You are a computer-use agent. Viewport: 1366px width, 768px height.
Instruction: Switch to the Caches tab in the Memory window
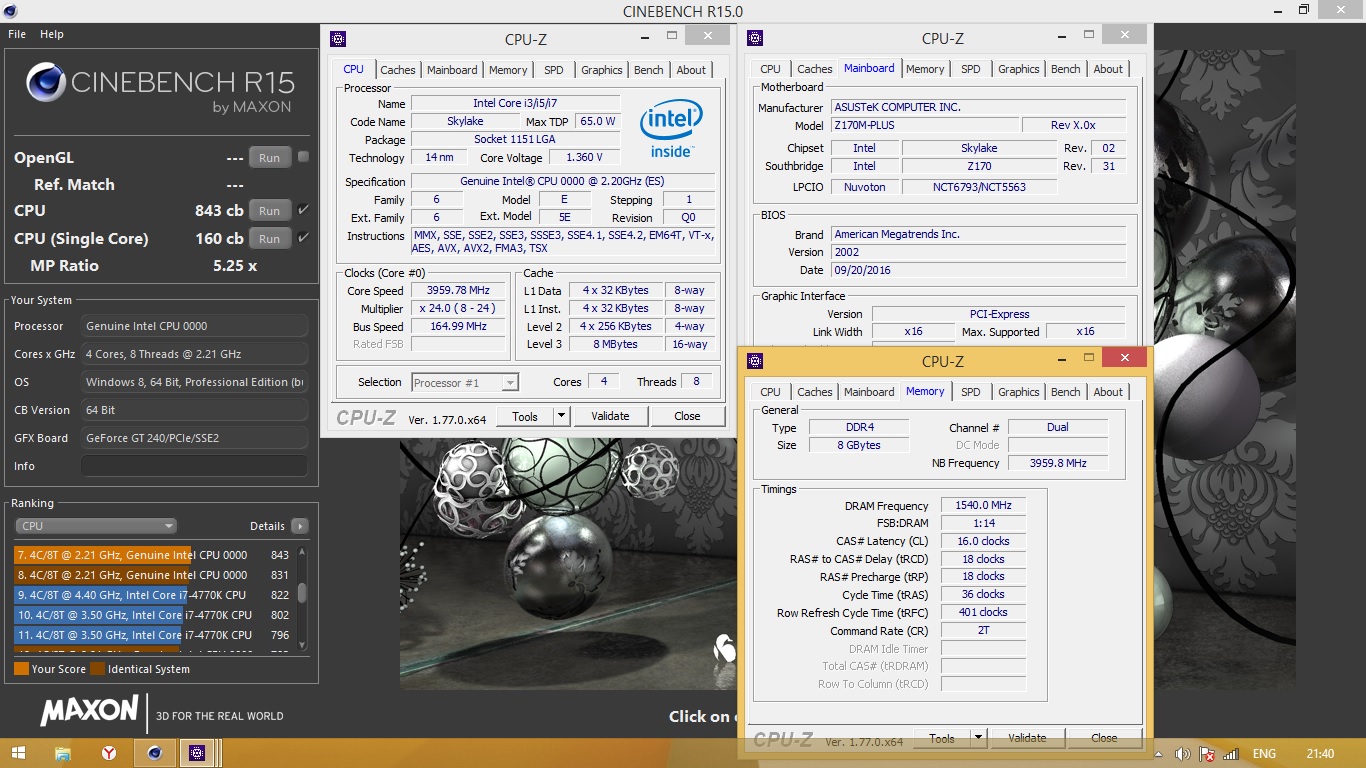(x=815, y=392)
